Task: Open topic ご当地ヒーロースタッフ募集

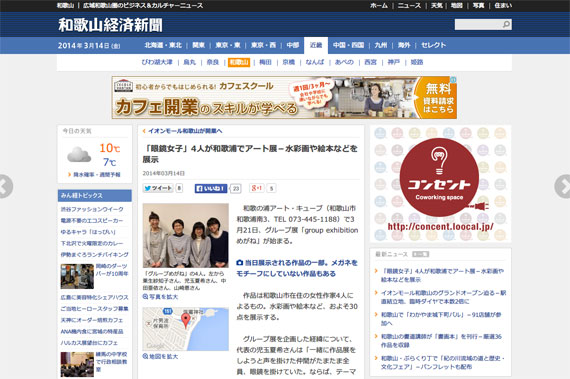Action: [x=95, y=309]
